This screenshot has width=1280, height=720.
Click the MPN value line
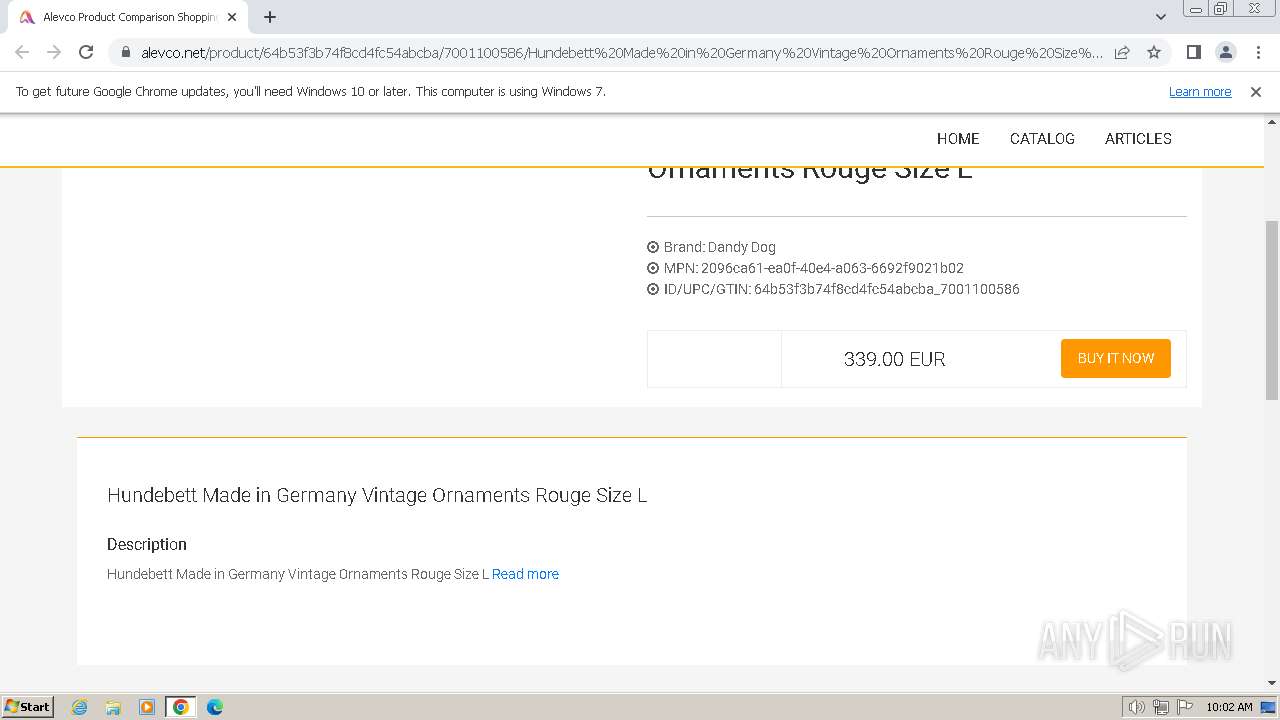click(x=814, y=268)
